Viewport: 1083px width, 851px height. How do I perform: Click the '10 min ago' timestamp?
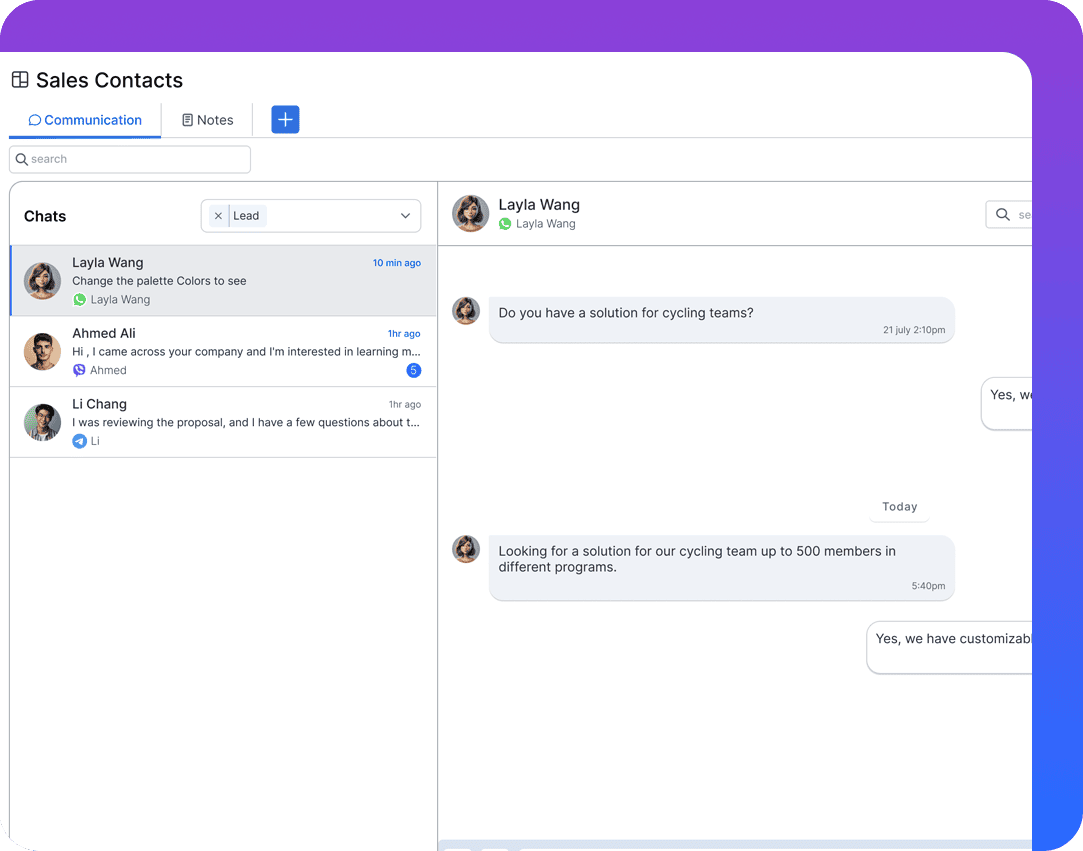396,263
